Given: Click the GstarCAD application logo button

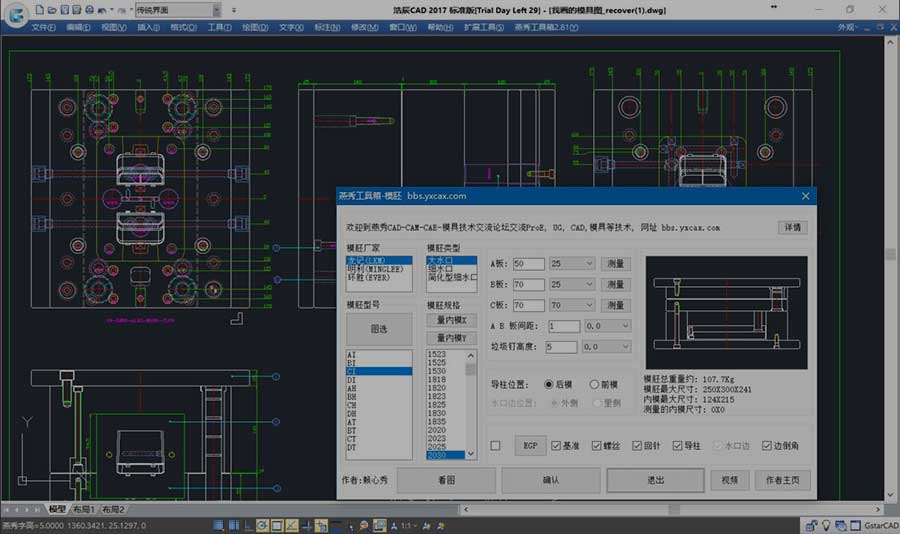Looking at the screenshot, I should coord(14,16).
